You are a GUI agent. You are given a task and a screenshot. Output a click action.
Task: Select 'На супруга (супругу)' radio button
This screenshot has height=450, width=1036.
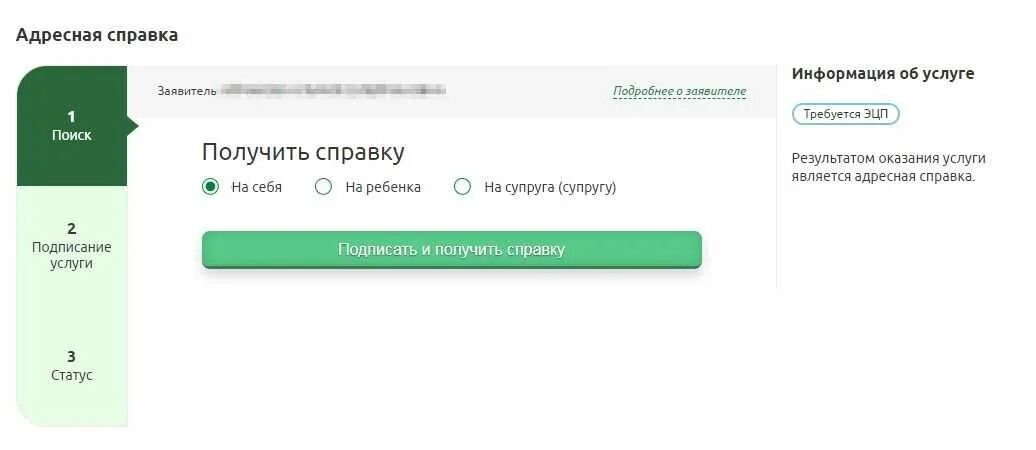[462, 187]
